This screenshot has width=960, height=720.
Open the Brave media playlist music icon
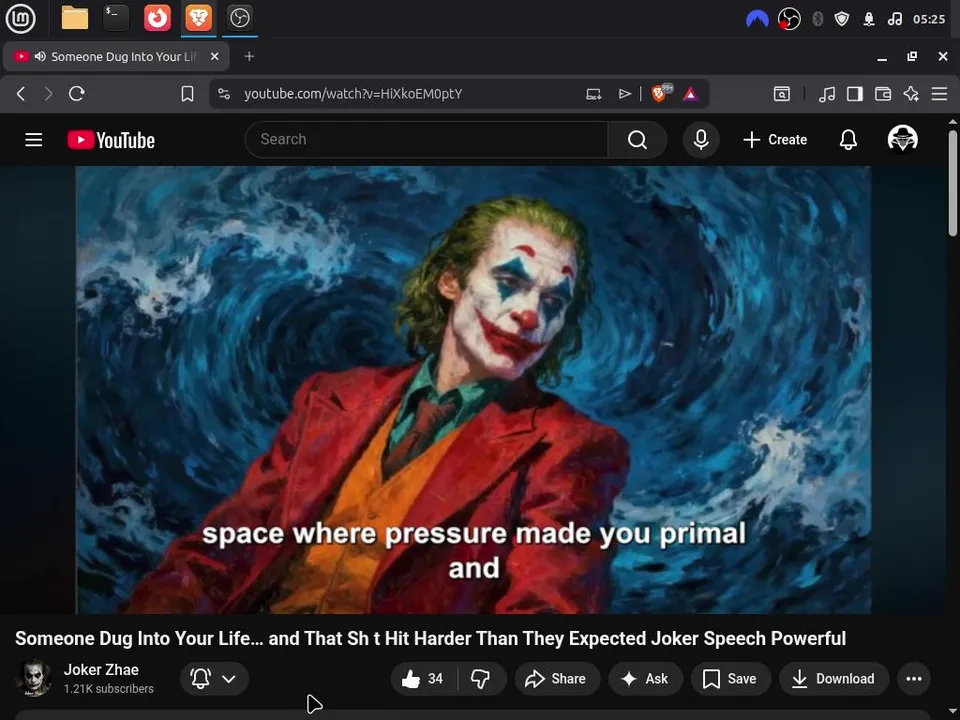(x=827, y=94)
